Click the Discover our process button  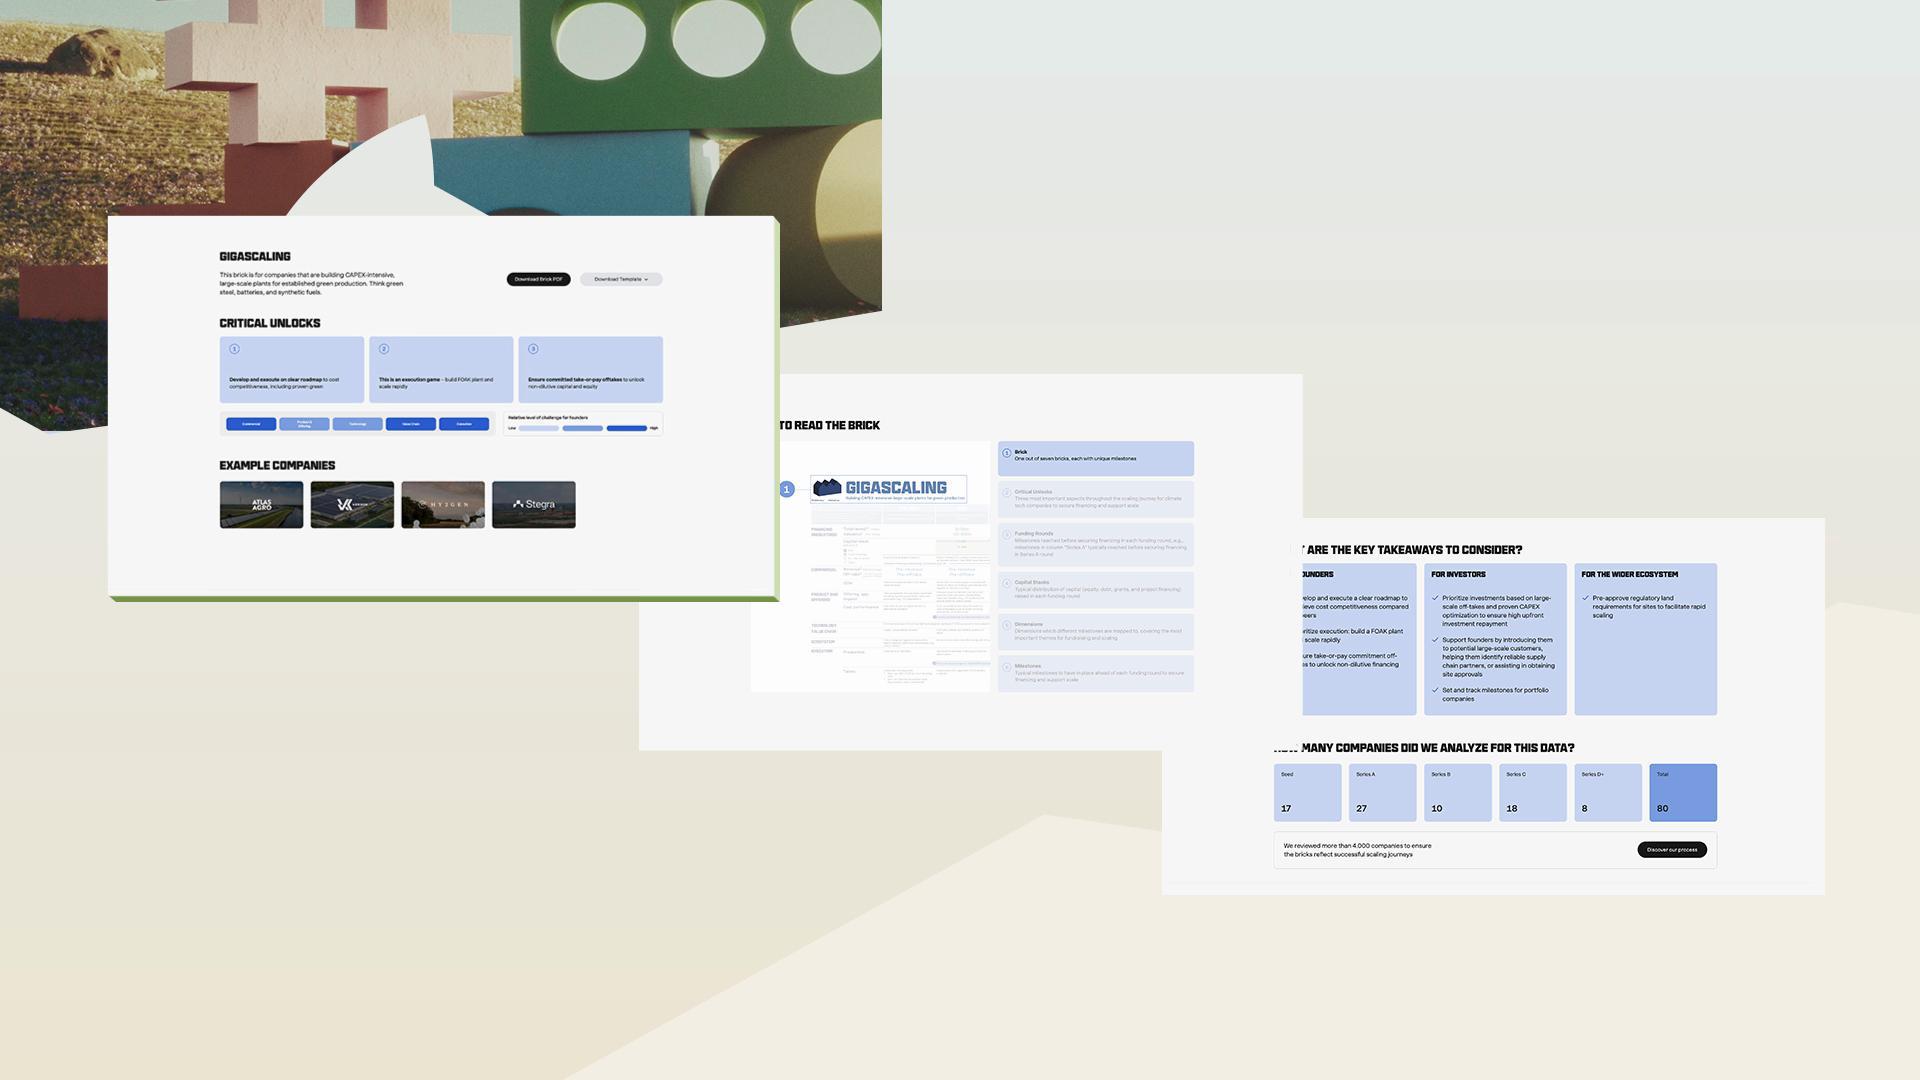[1672, 850]
